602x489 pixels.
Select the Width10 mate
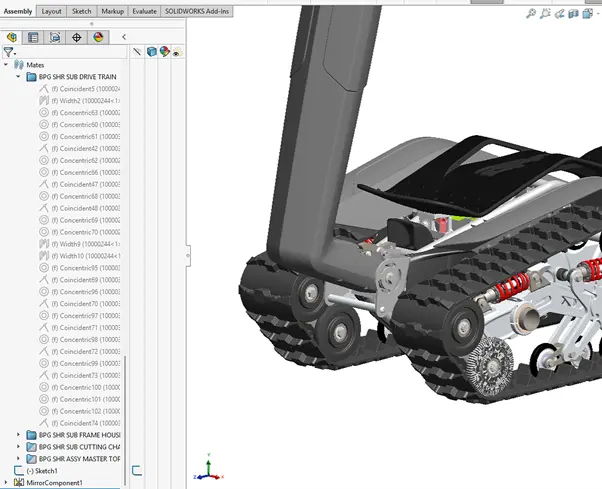pyautogui.click(x=86, y=256)
